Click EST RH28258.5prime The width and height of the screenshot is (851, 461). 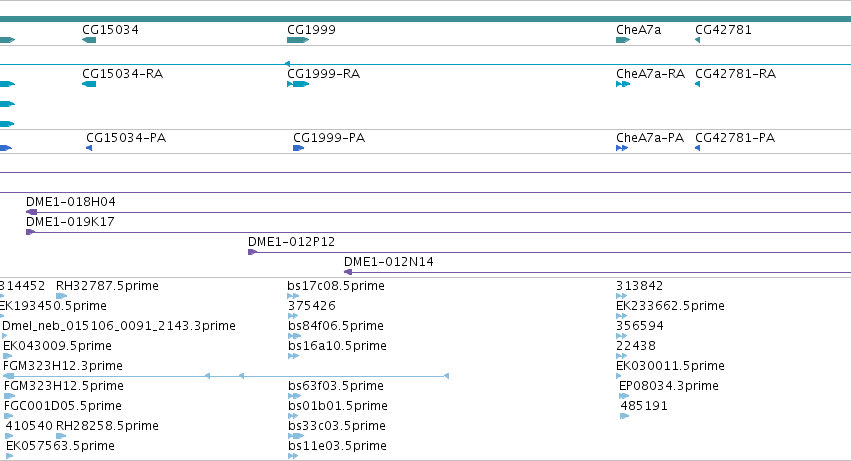[107, 426]
